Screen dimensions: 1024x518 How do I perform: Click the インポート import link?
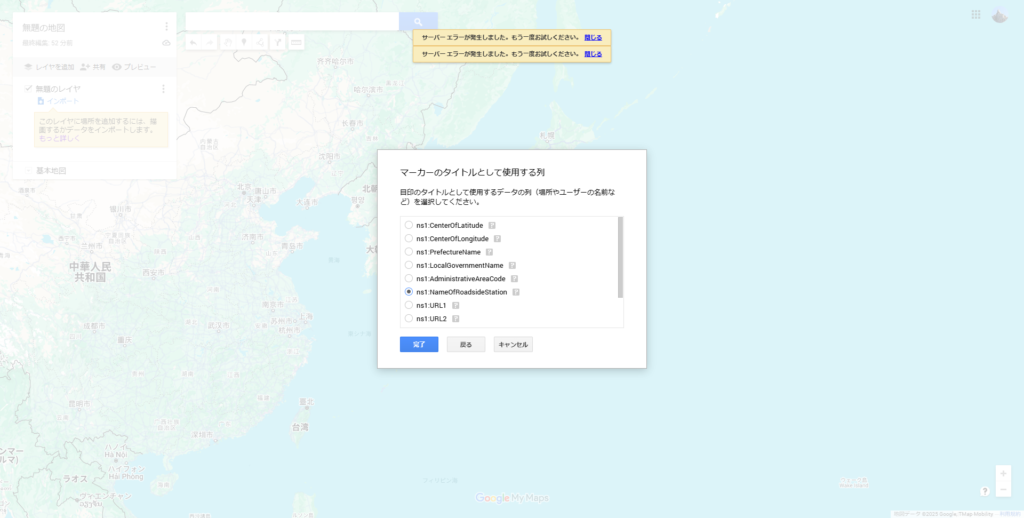pyautogui.click(x=58, y=101)
